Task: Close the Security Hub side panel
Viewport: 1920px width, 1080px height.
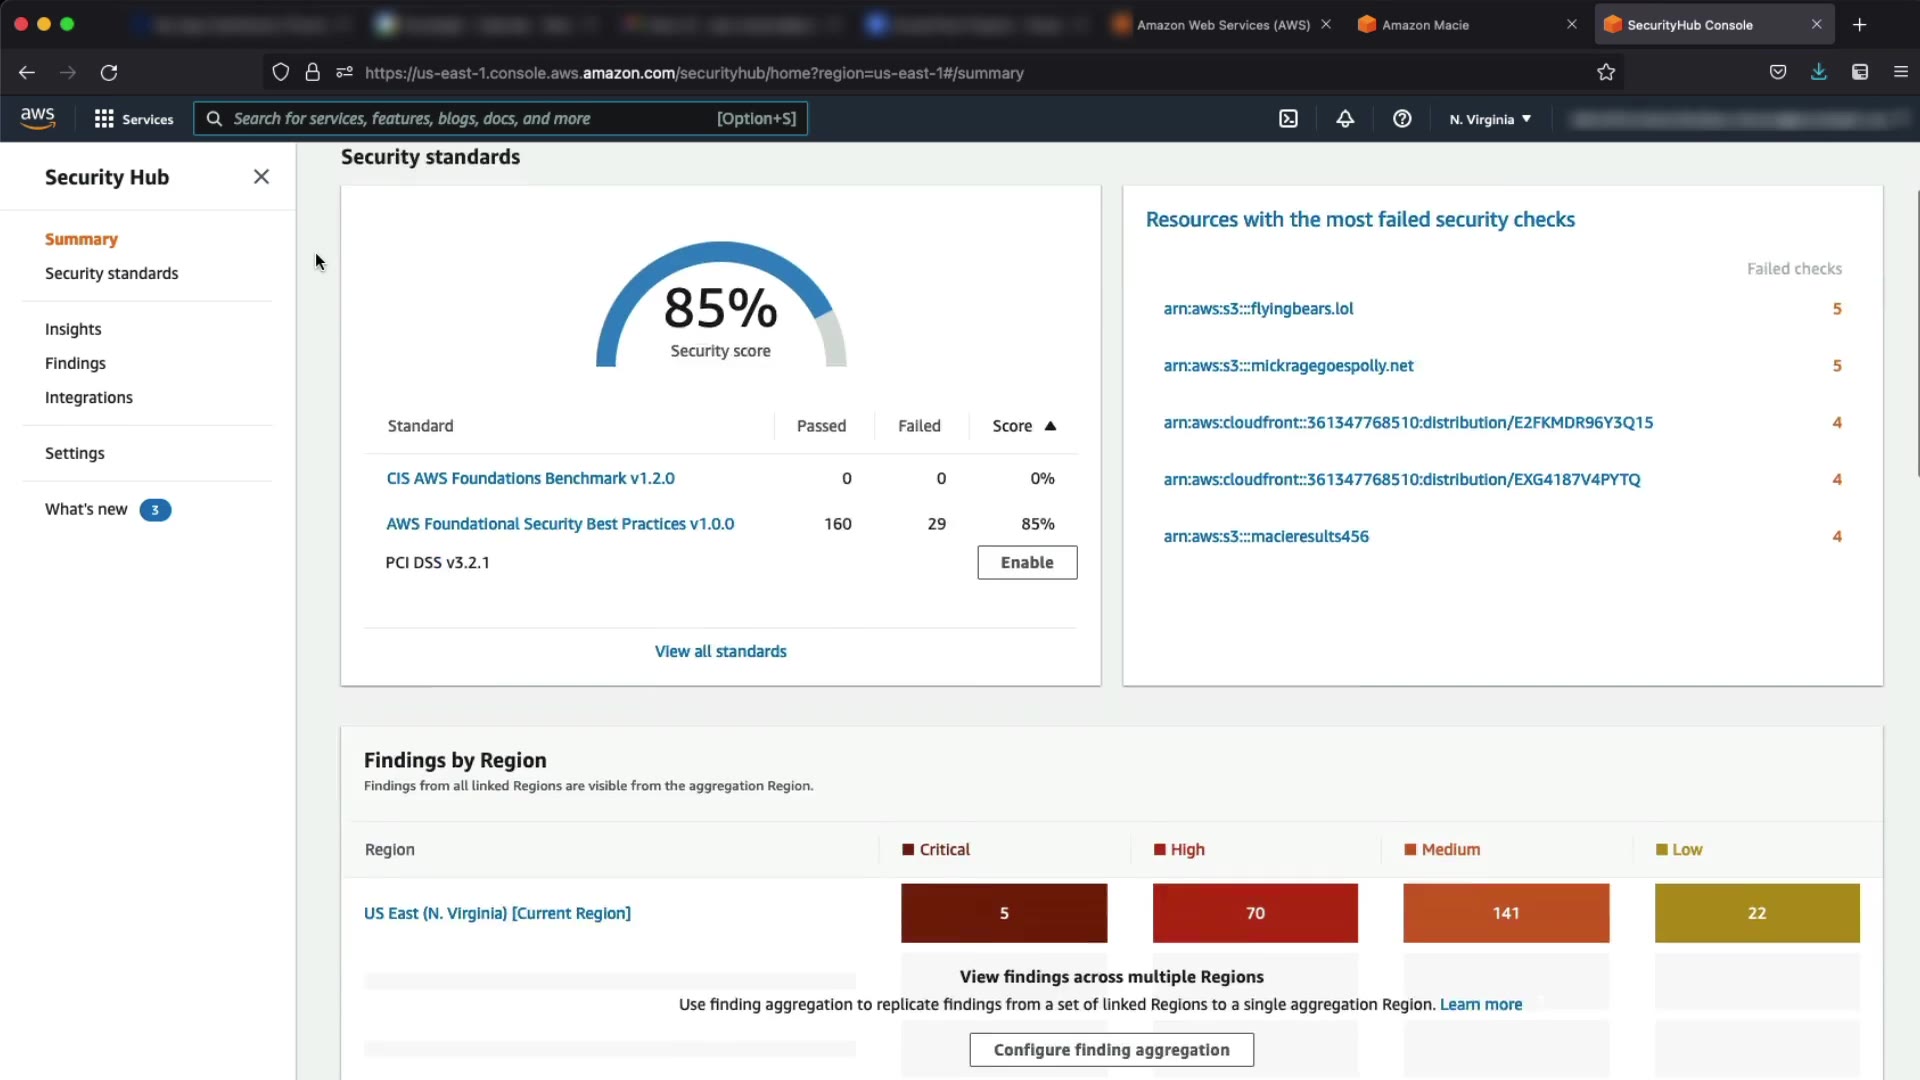Action: point(261,177)
